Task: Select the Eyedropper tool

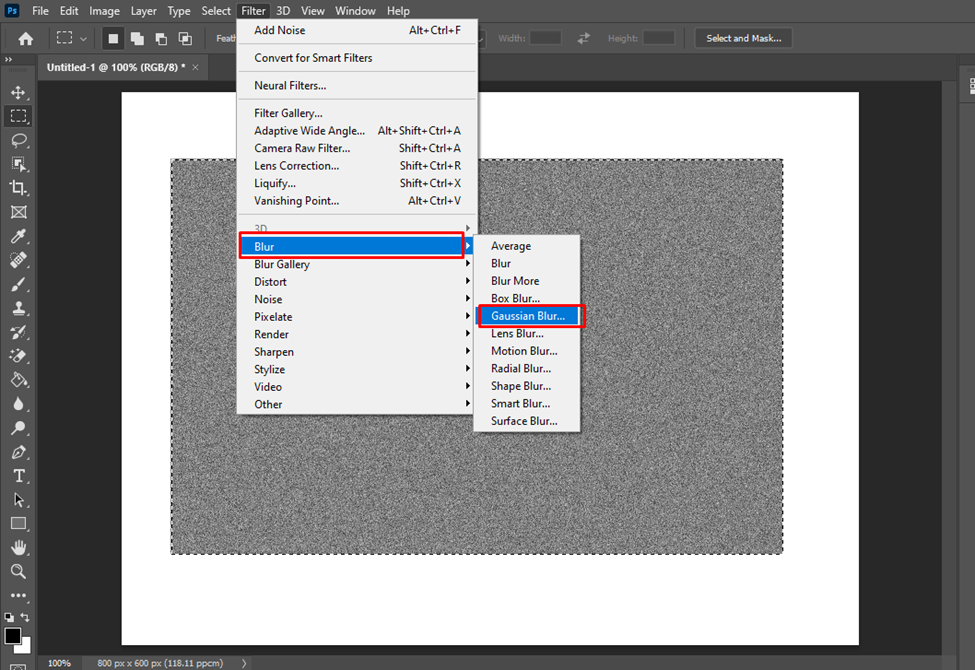Action: coord(19,236)
